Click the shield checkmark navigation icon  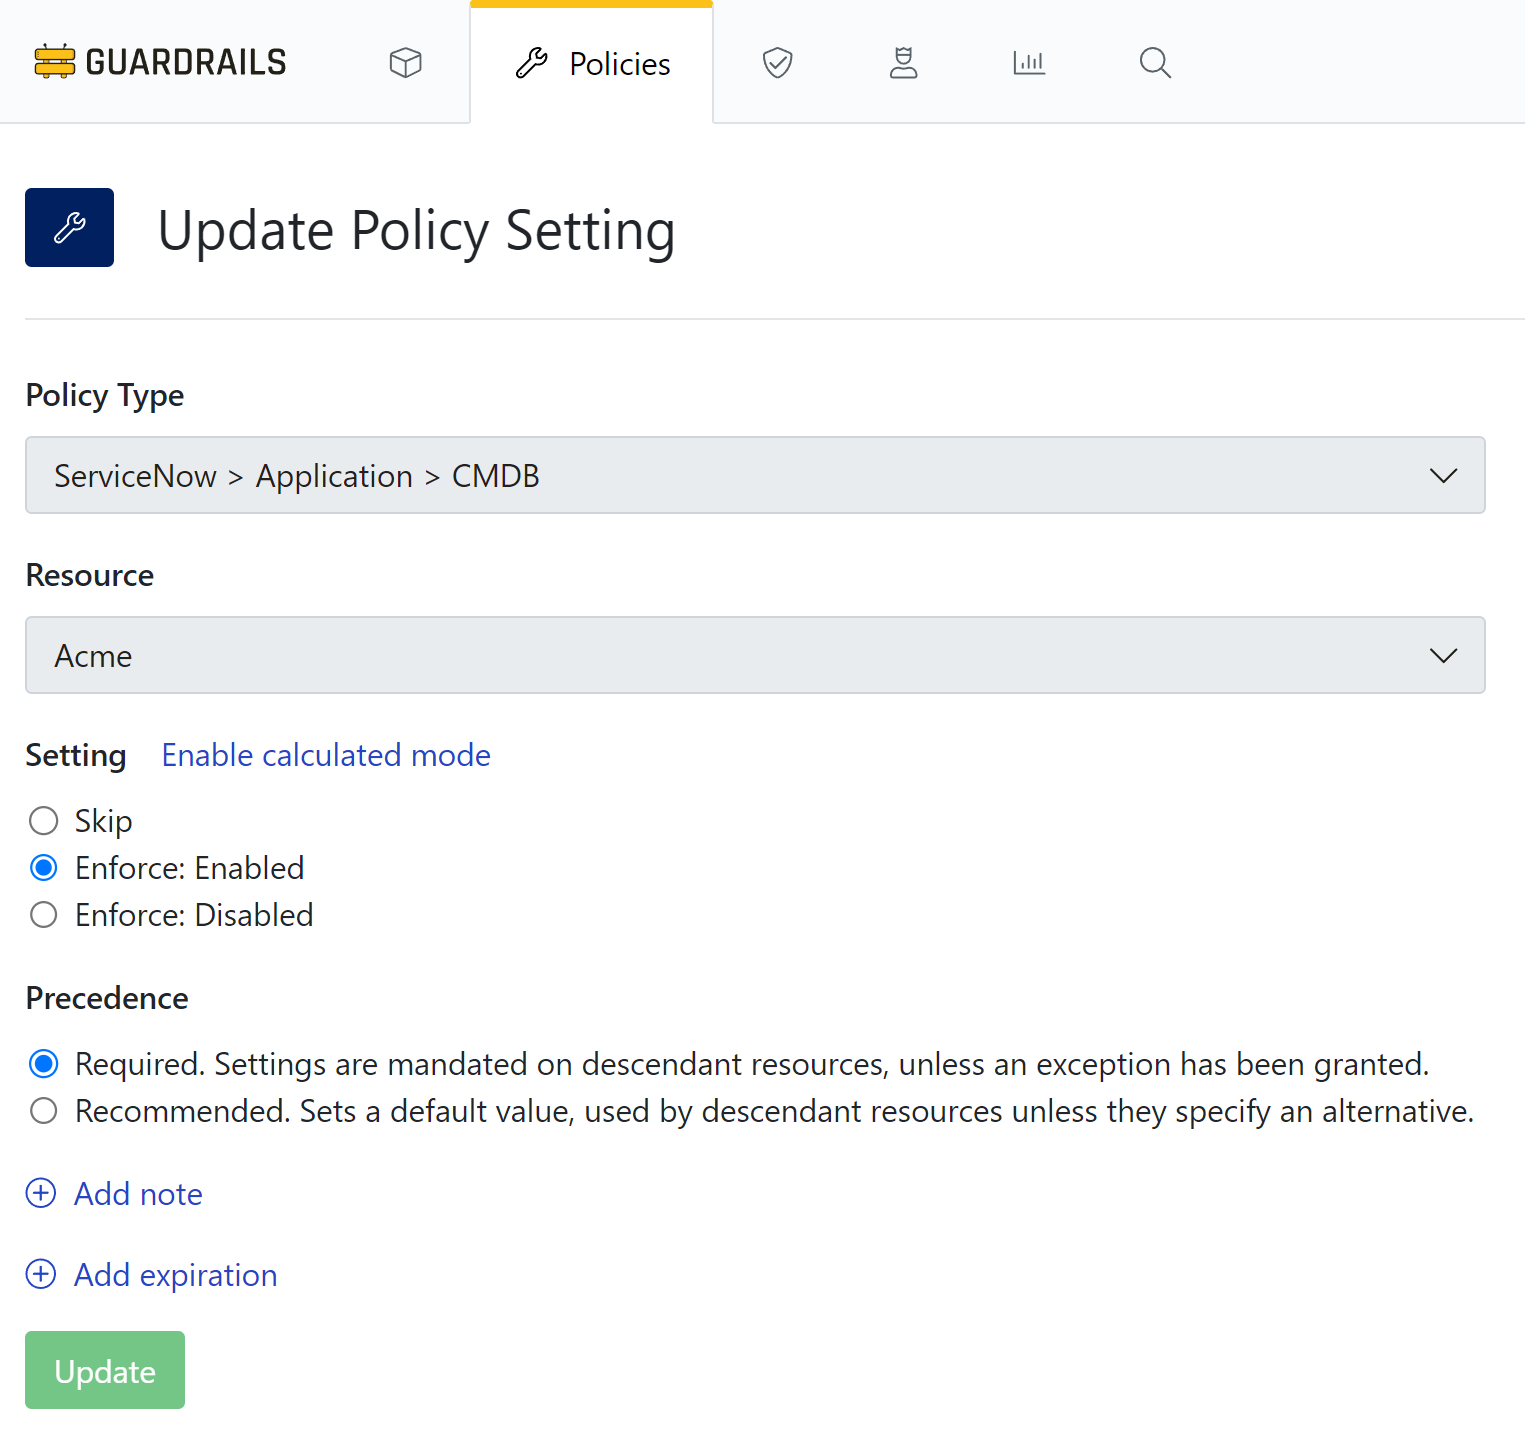click(x=777, y=62)
